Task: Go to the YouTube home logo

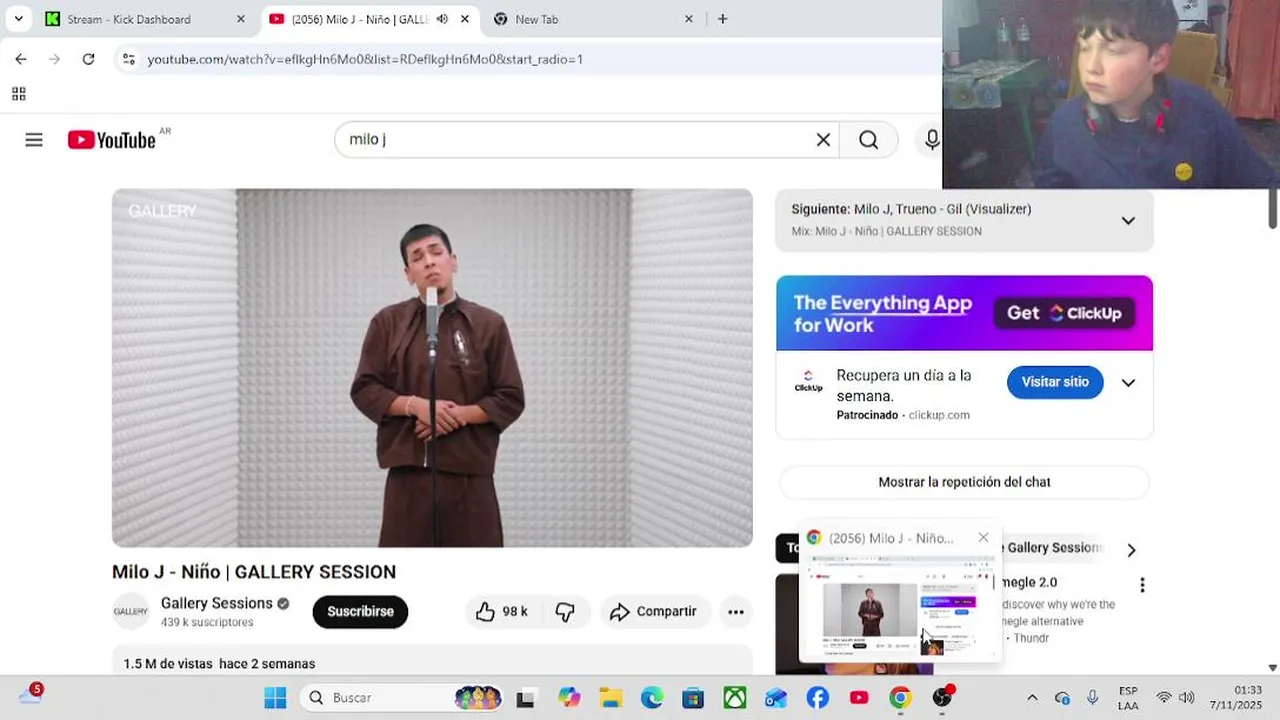Action: pos(112,140)
